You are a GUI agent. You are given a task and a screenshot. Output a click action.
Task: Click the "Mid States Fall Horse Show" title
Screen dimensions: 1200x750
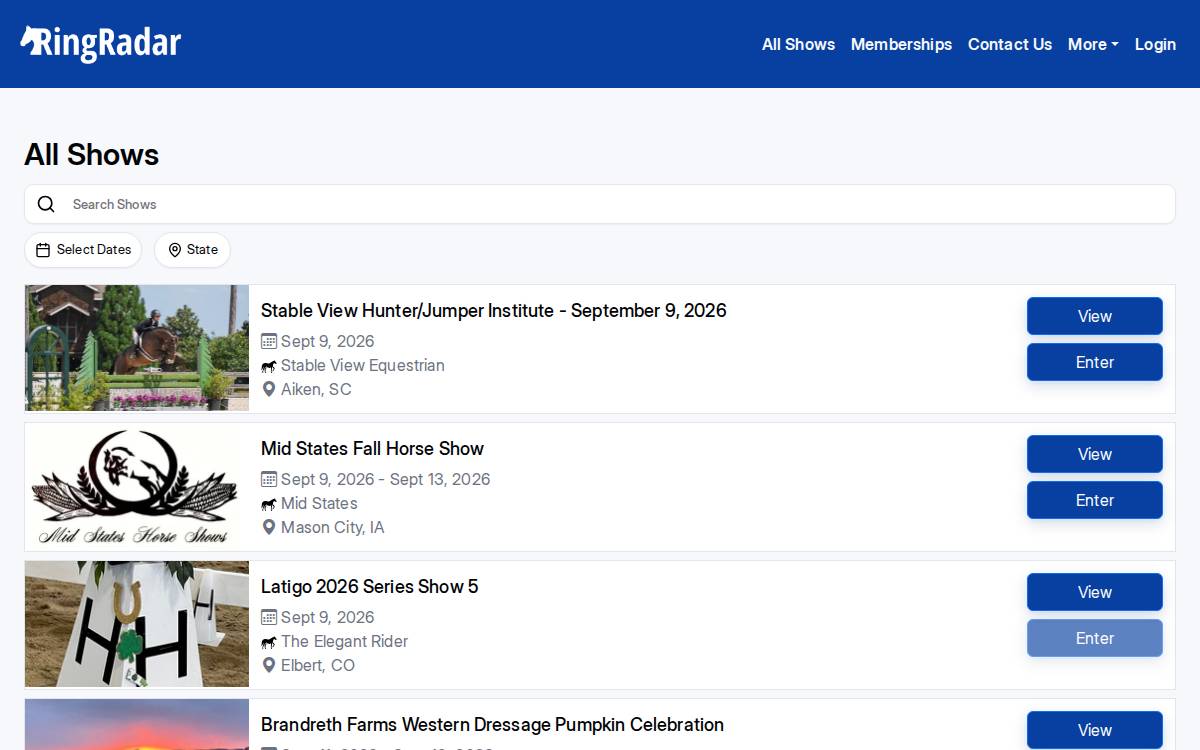372,449
